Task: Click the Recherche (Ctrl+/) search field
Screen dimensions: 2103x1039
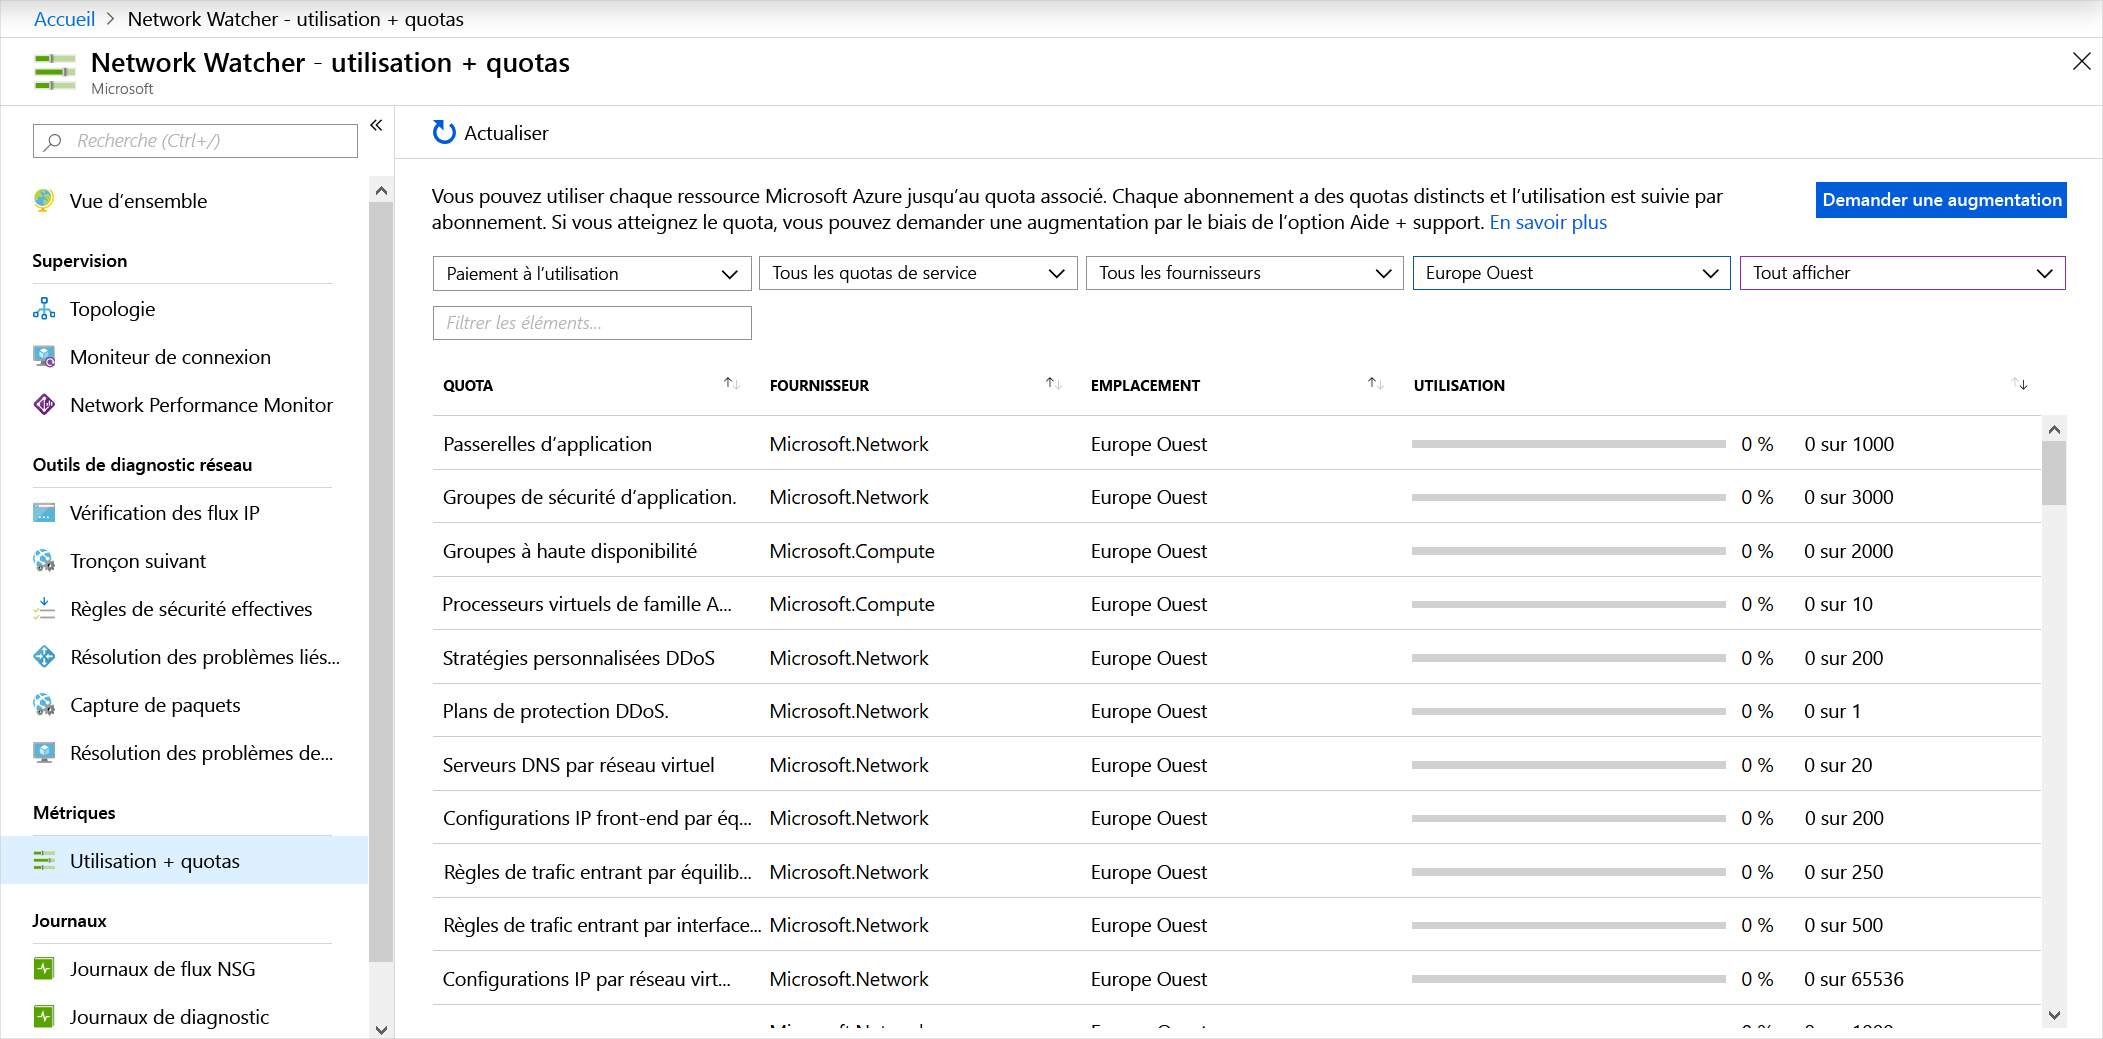Action: point(195,141)
